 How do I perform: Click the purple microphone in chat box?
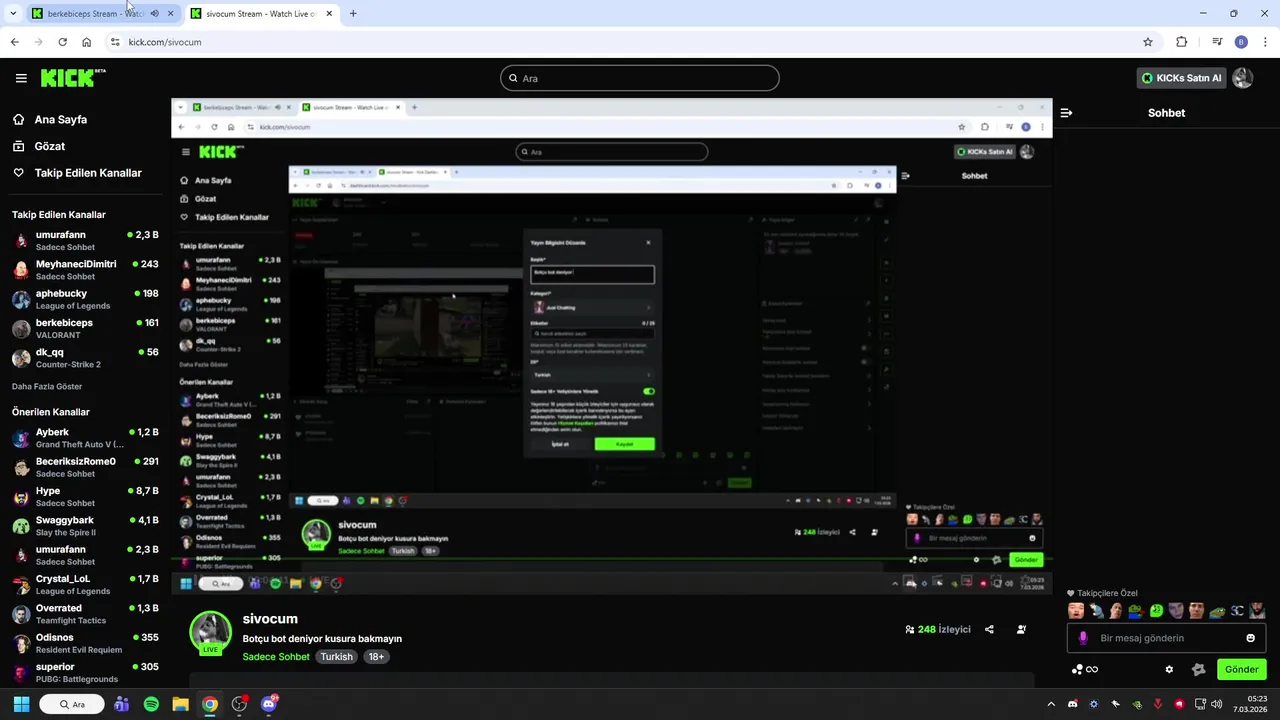[1083, 638]
